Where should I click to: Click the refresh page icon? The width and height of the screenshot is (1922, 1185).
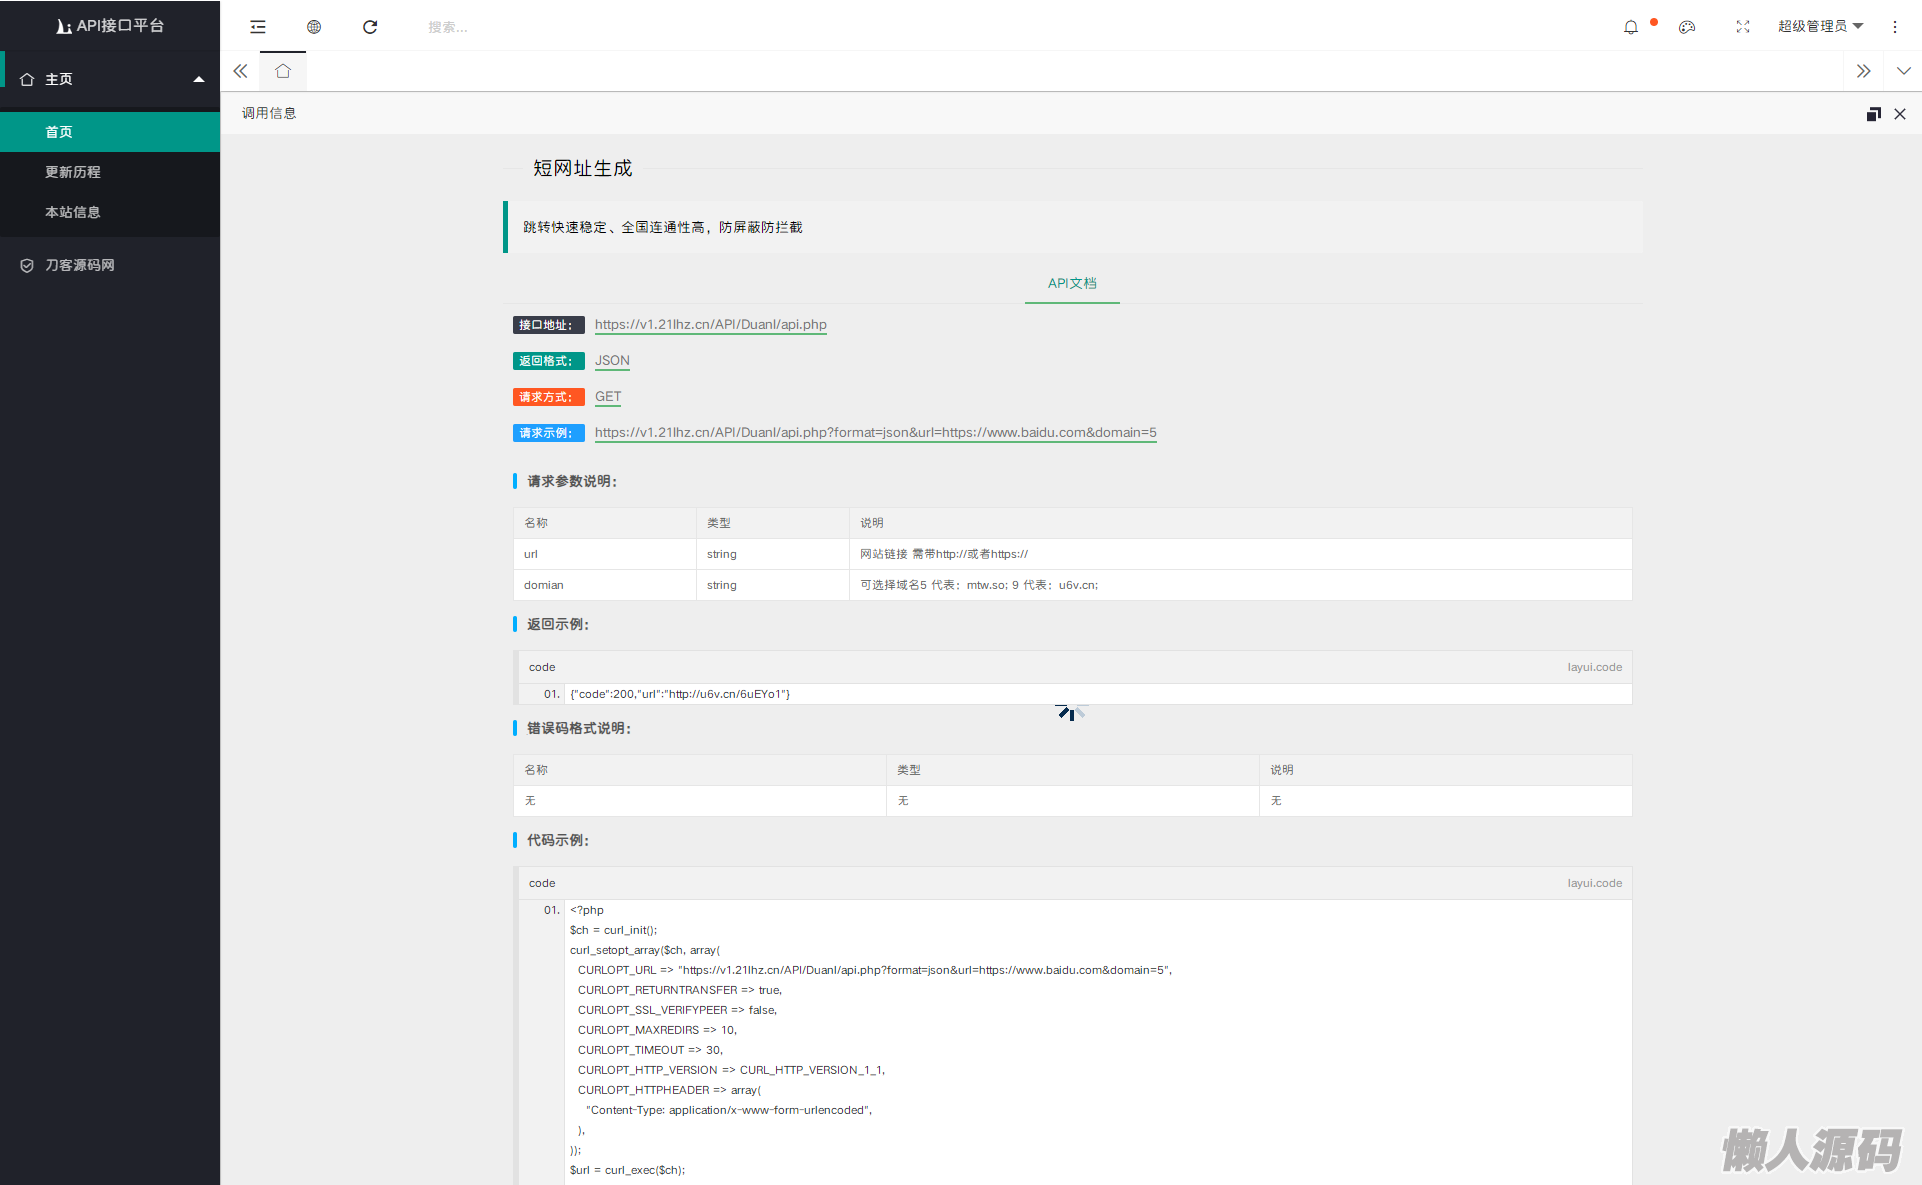(x=370, y=27)
